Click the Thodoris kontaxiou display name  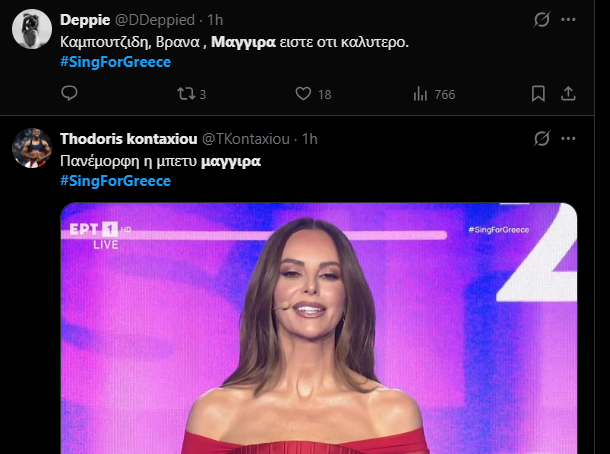128,138
